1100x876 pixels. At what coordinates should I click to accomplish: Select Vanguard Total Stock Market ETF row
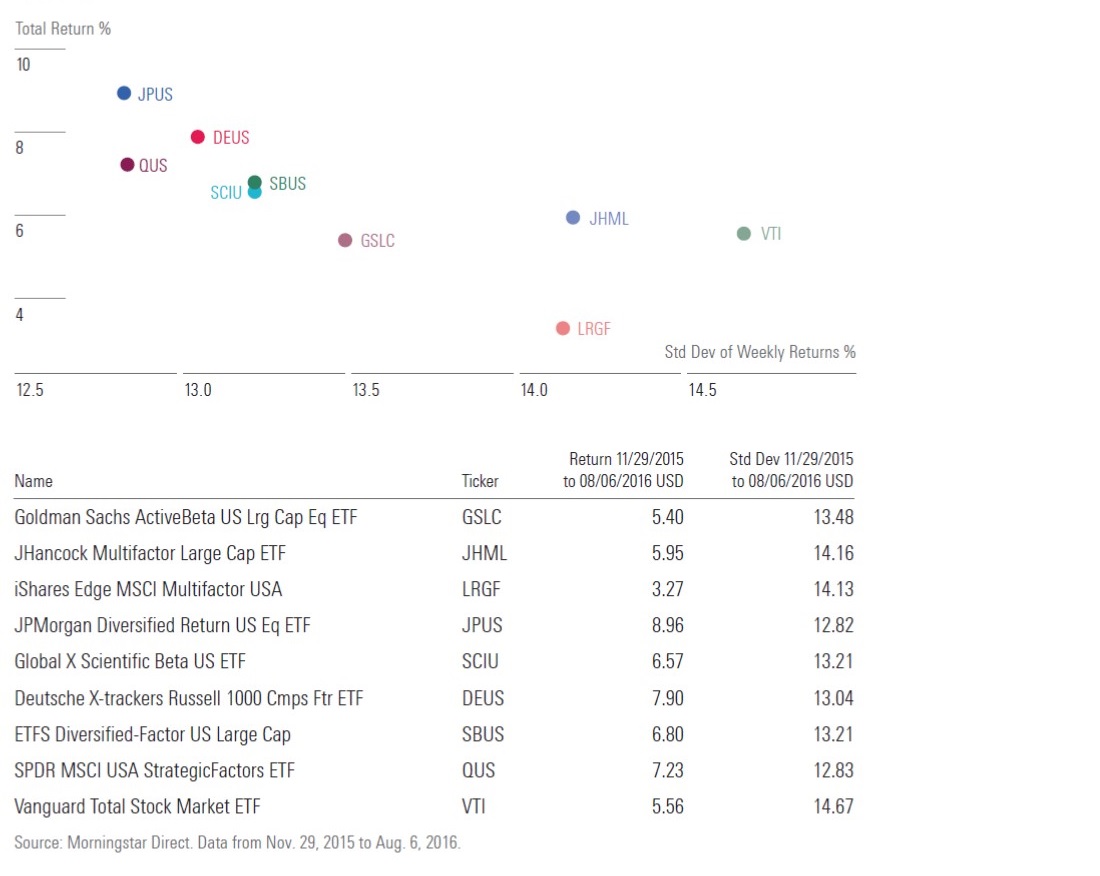pos(138,806)
